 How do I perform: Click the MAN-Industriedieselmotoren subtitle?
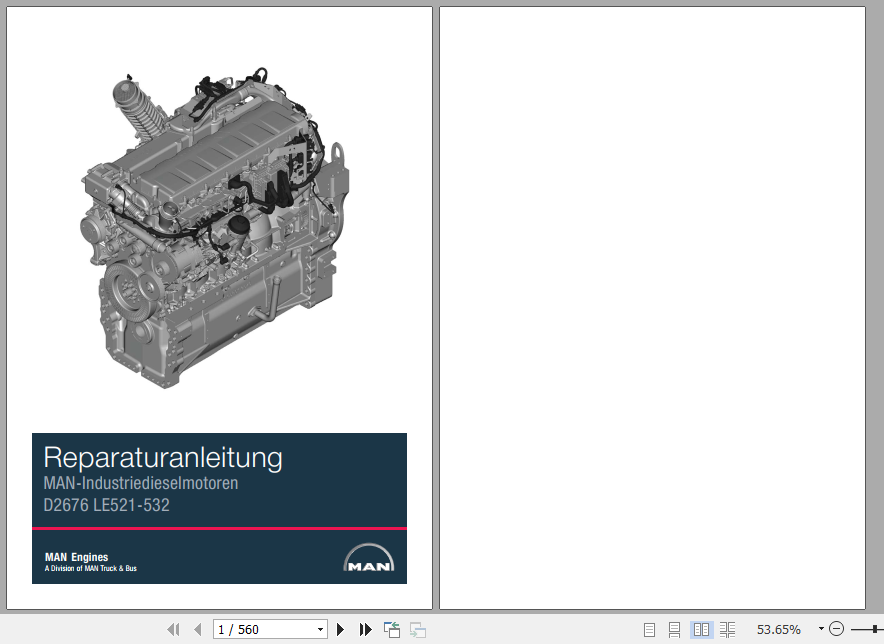(141, 483)
